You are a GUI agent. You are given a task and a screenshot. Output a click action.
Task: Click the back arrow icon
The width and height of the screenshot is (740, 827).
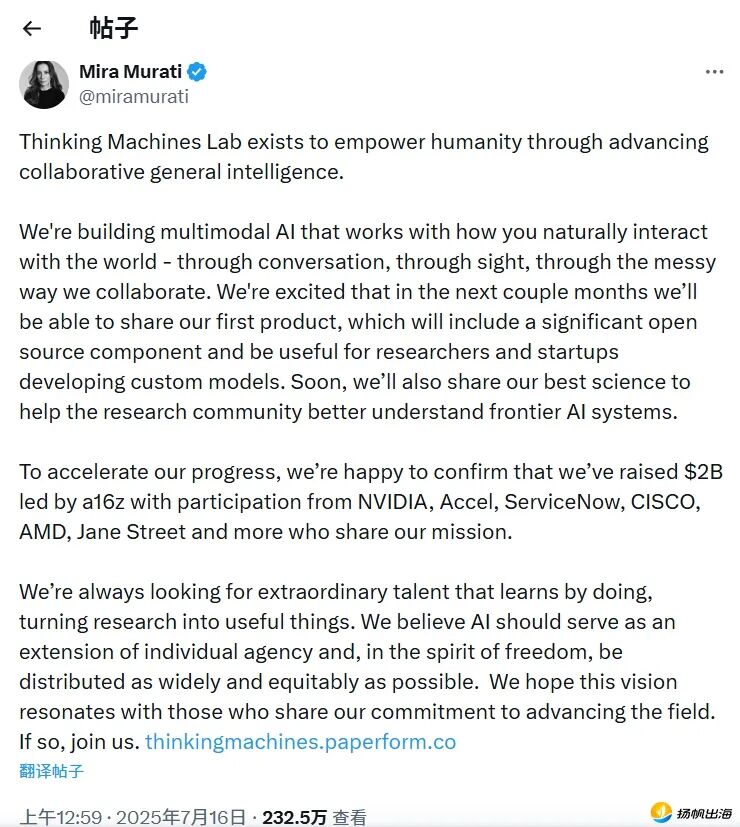[x=31, y=28]
